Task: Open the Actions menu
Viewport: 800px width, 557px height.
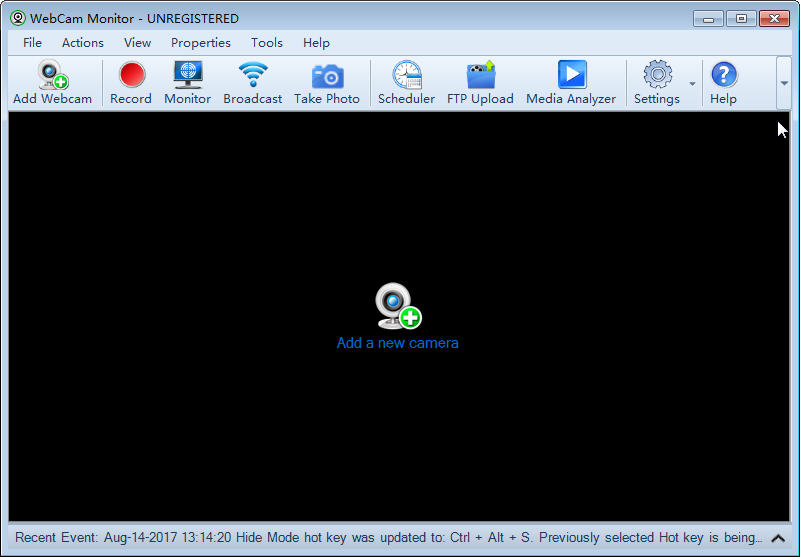Action: click(x=83, y=43)
